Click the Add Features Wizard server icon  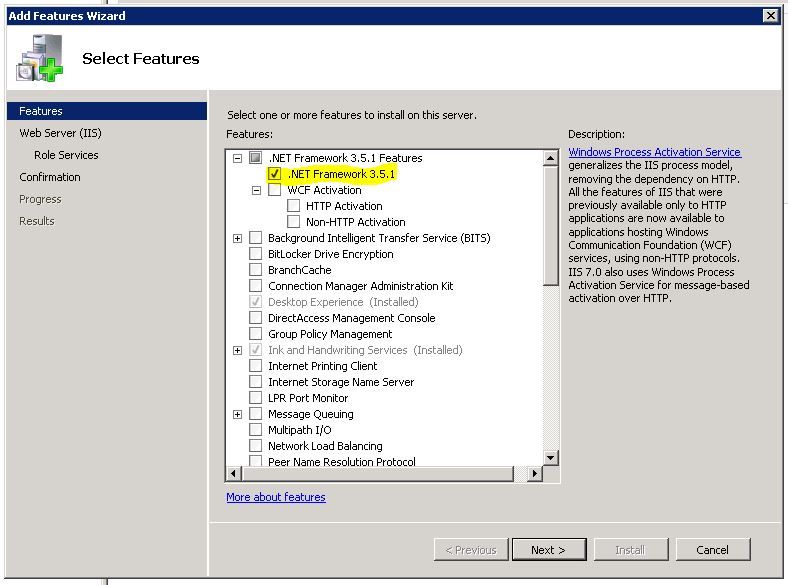(x=40, y=58)
